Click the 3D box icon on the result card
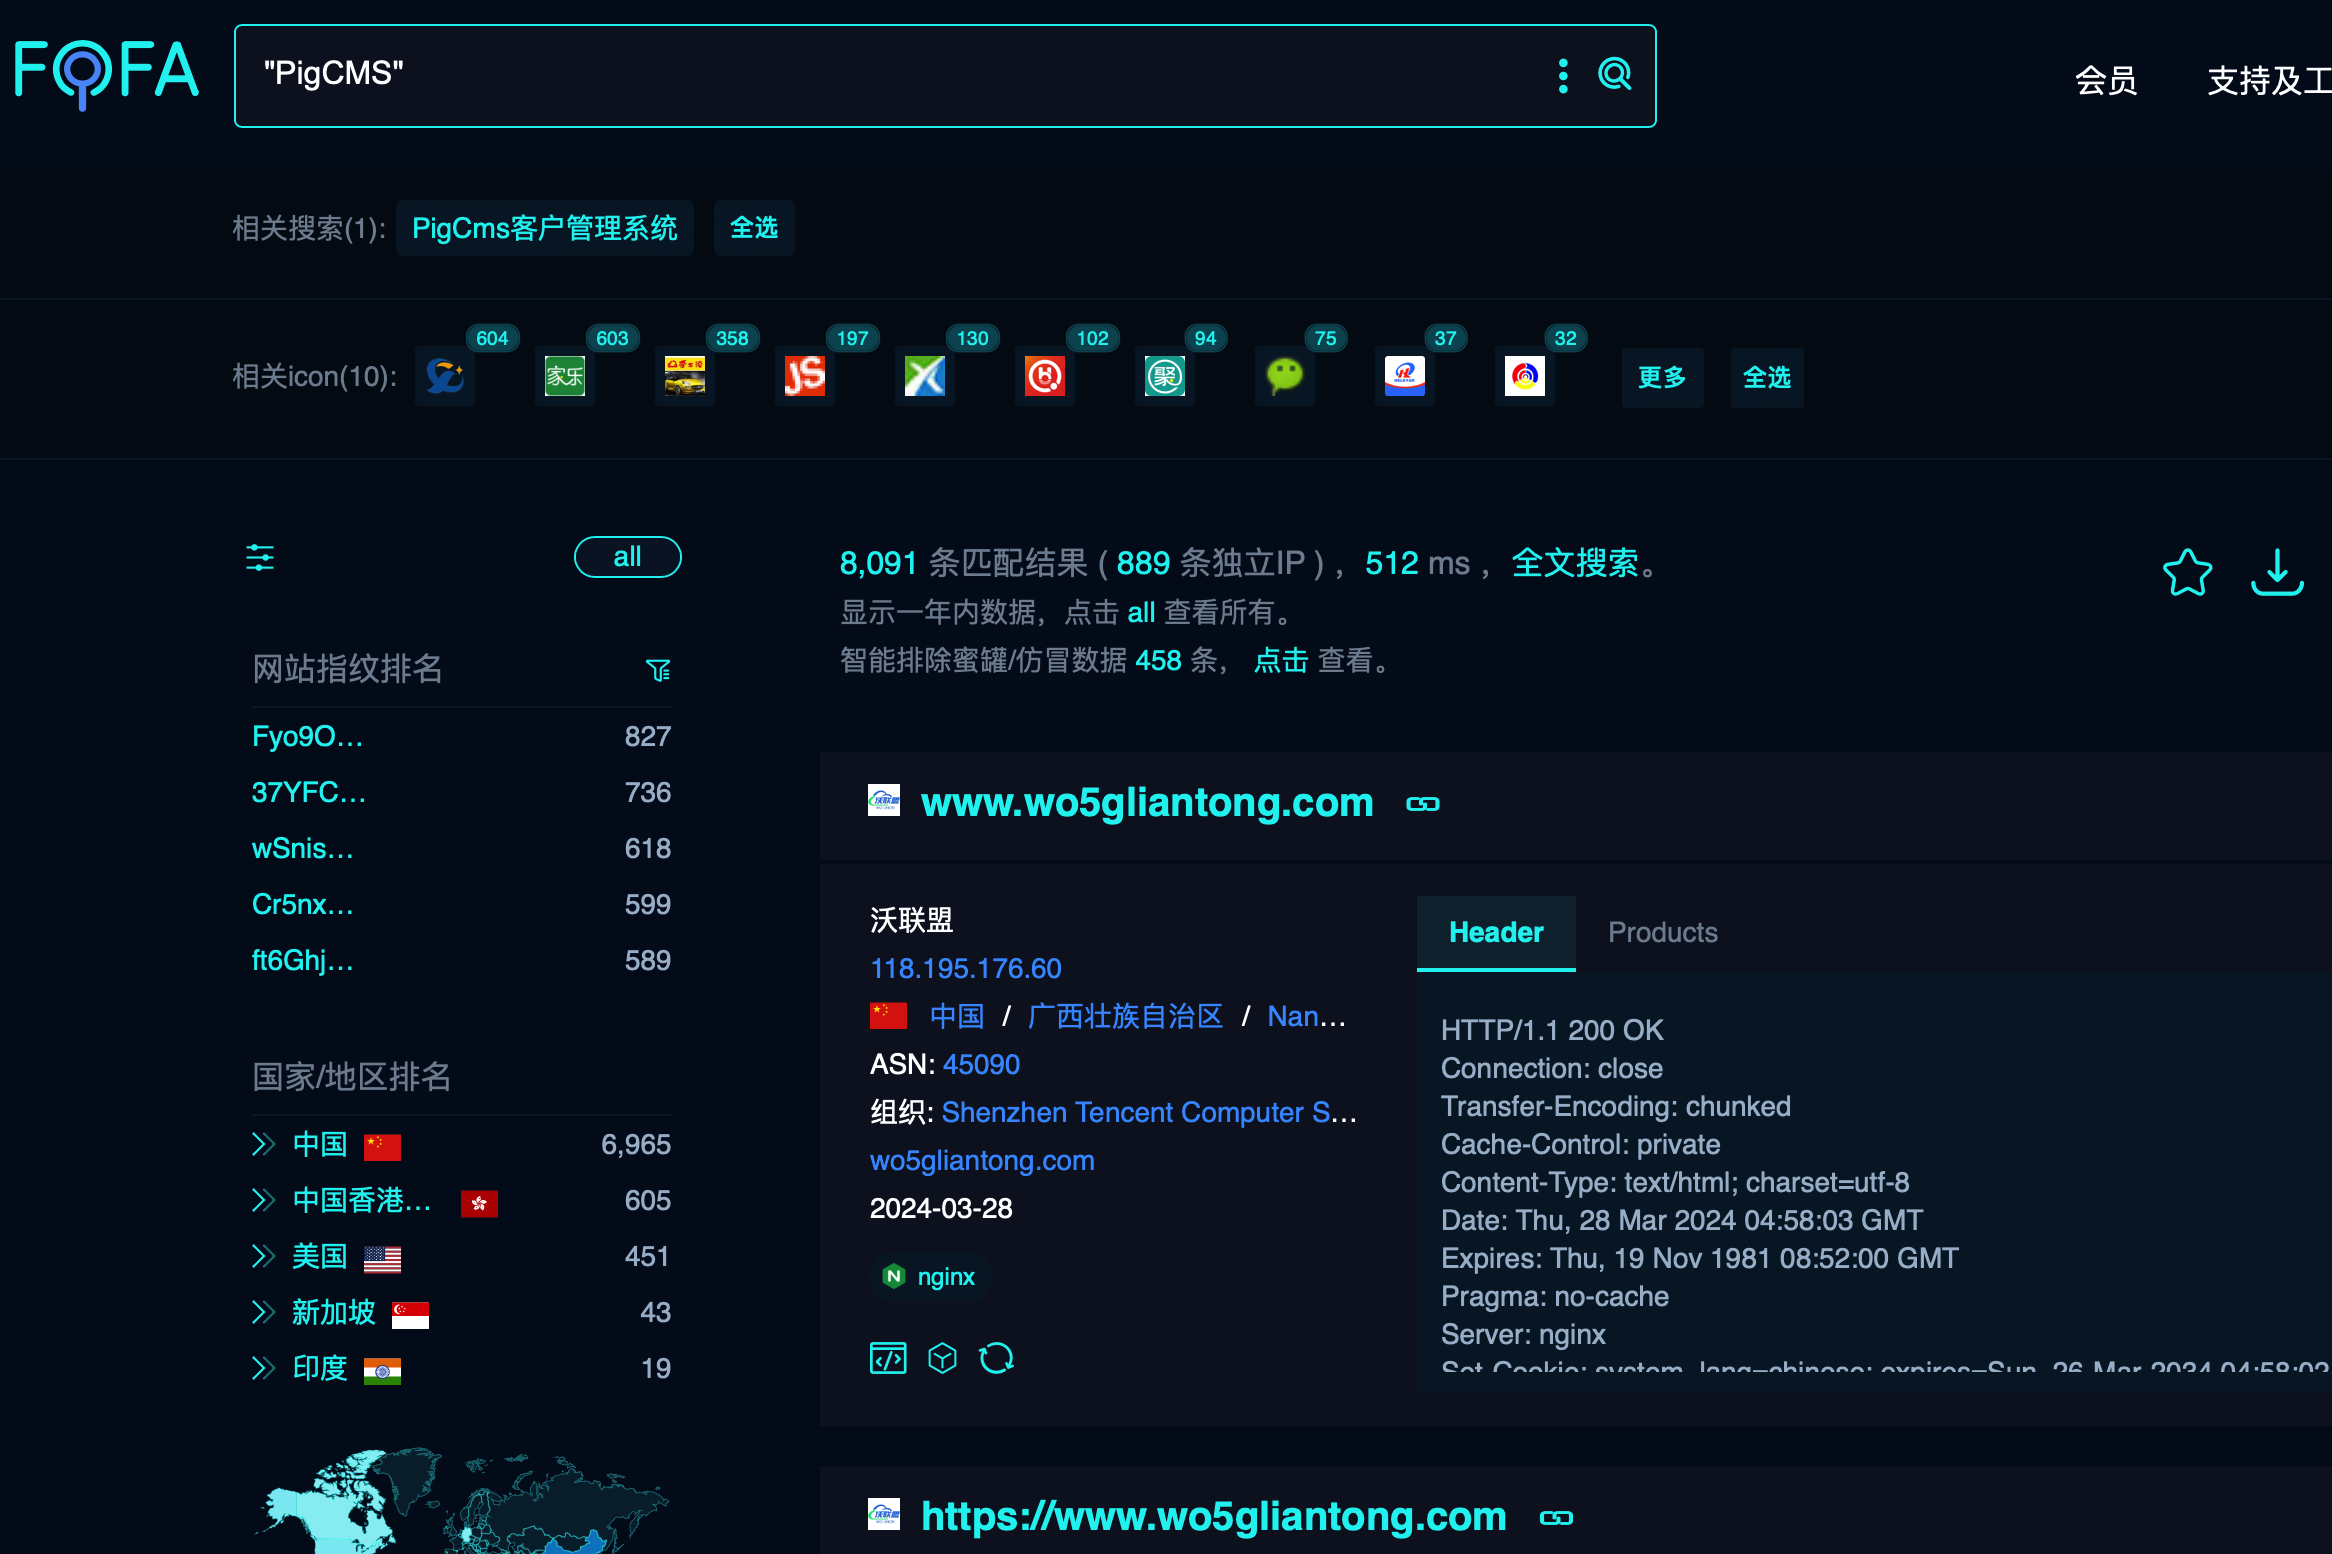Screen dimensions: 2332x1554 click(x=942, y=1358)
